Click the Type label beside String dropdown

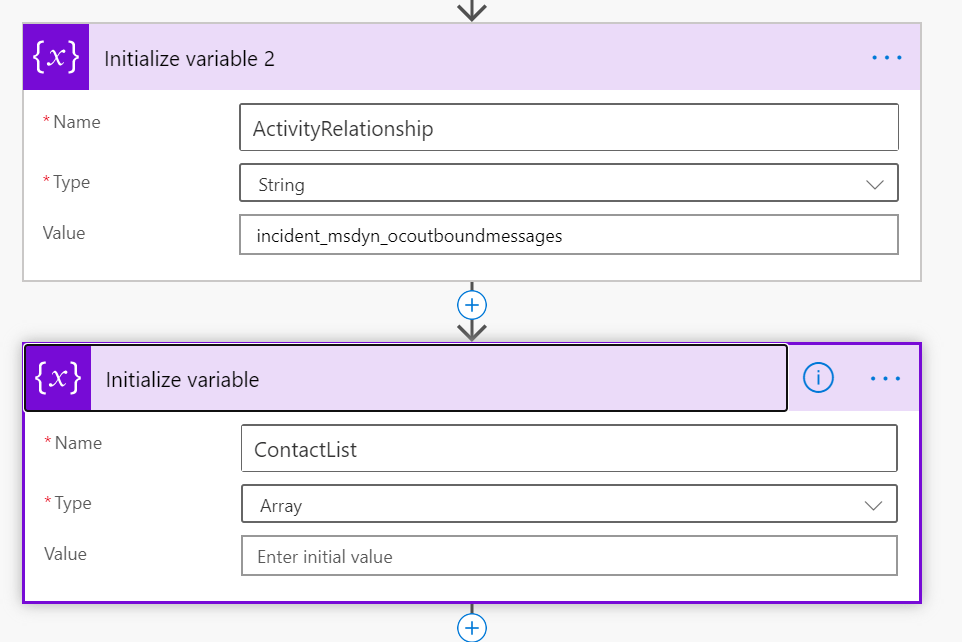coord(71,182)
